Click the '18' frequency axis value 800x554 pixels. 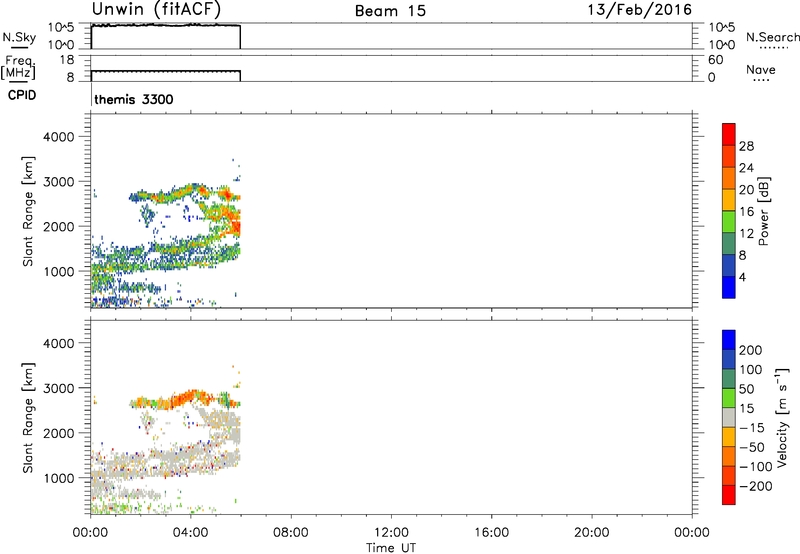pos(67,60)
